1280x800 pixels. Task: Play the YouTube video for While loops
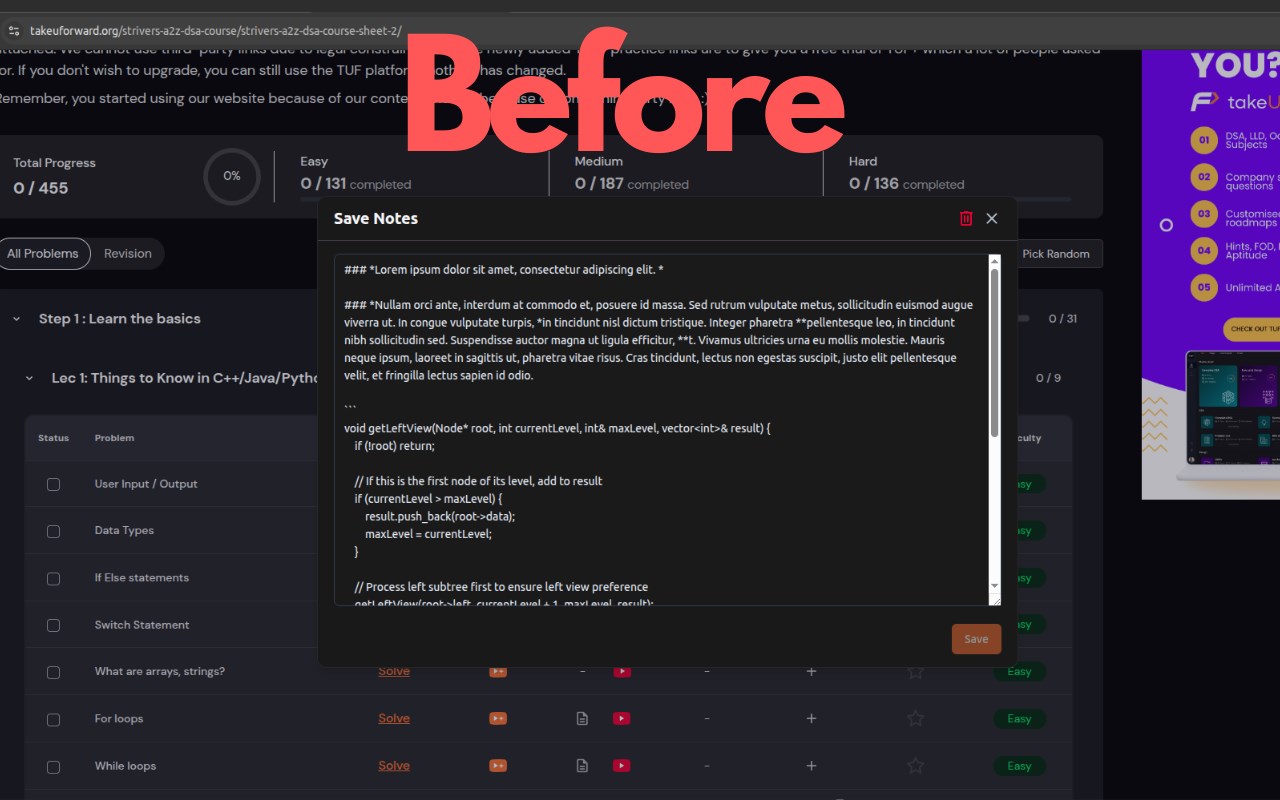(x=622, y=766)
